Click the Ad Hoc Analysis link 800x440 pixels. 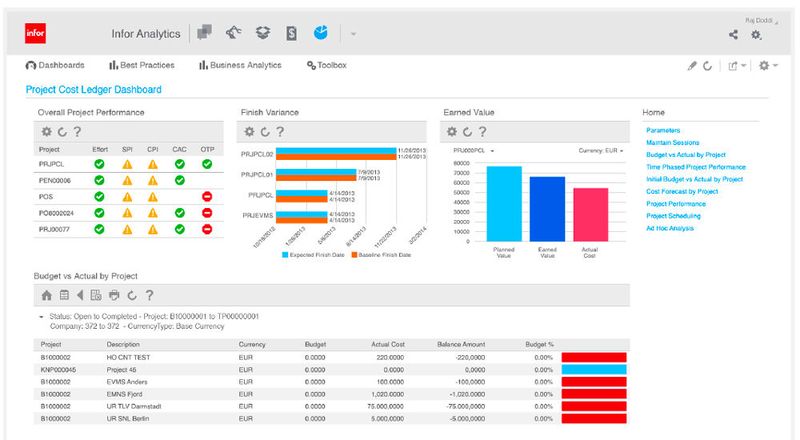pos(671,228)
